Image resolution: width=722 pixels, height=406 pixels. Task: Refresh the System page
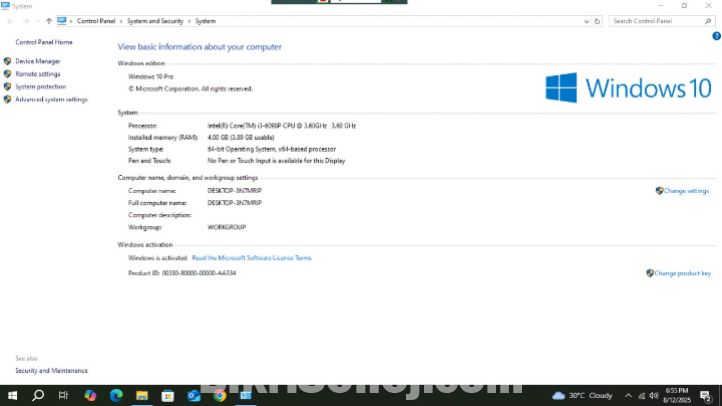597,21
